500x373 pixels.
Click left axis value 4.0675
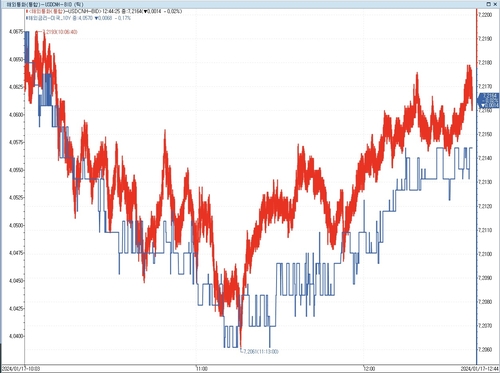16,32
